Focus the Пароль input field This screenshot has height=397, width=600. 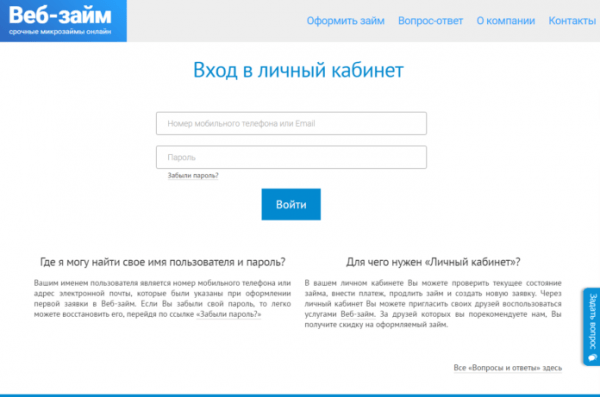pyautogui.click(x=291, y=157)
